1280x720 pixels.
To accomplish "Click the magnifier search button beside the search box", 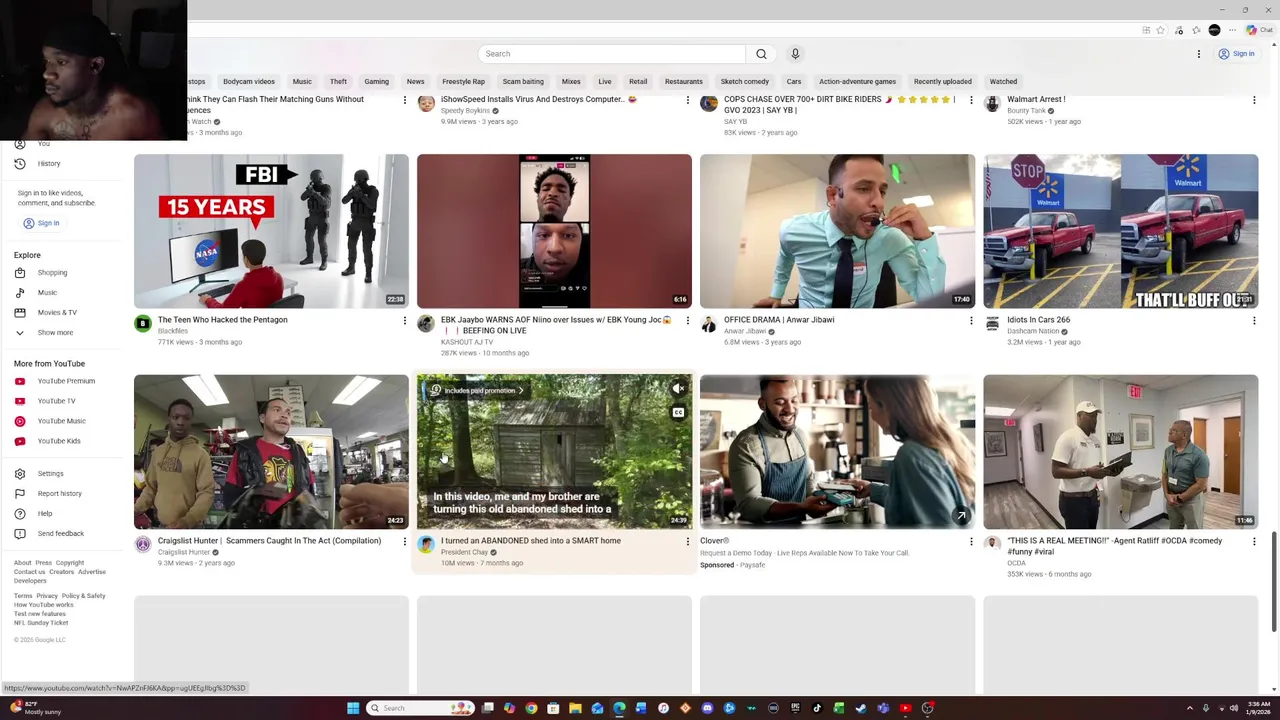I will coord(761,54).
